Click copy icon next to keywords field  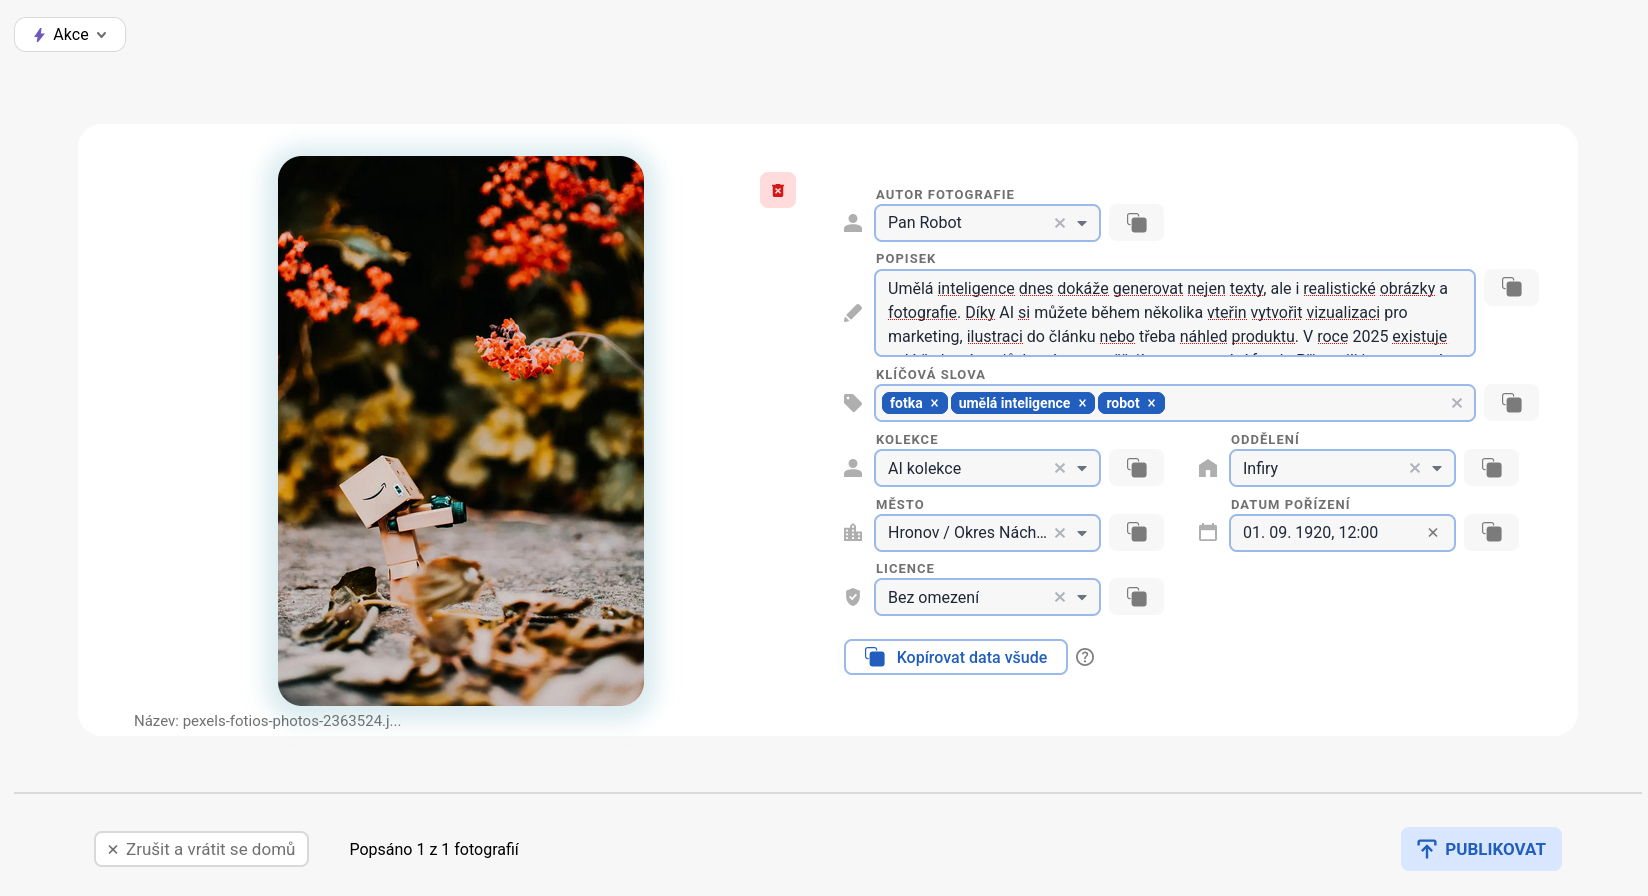click(x=1511, y=403)
